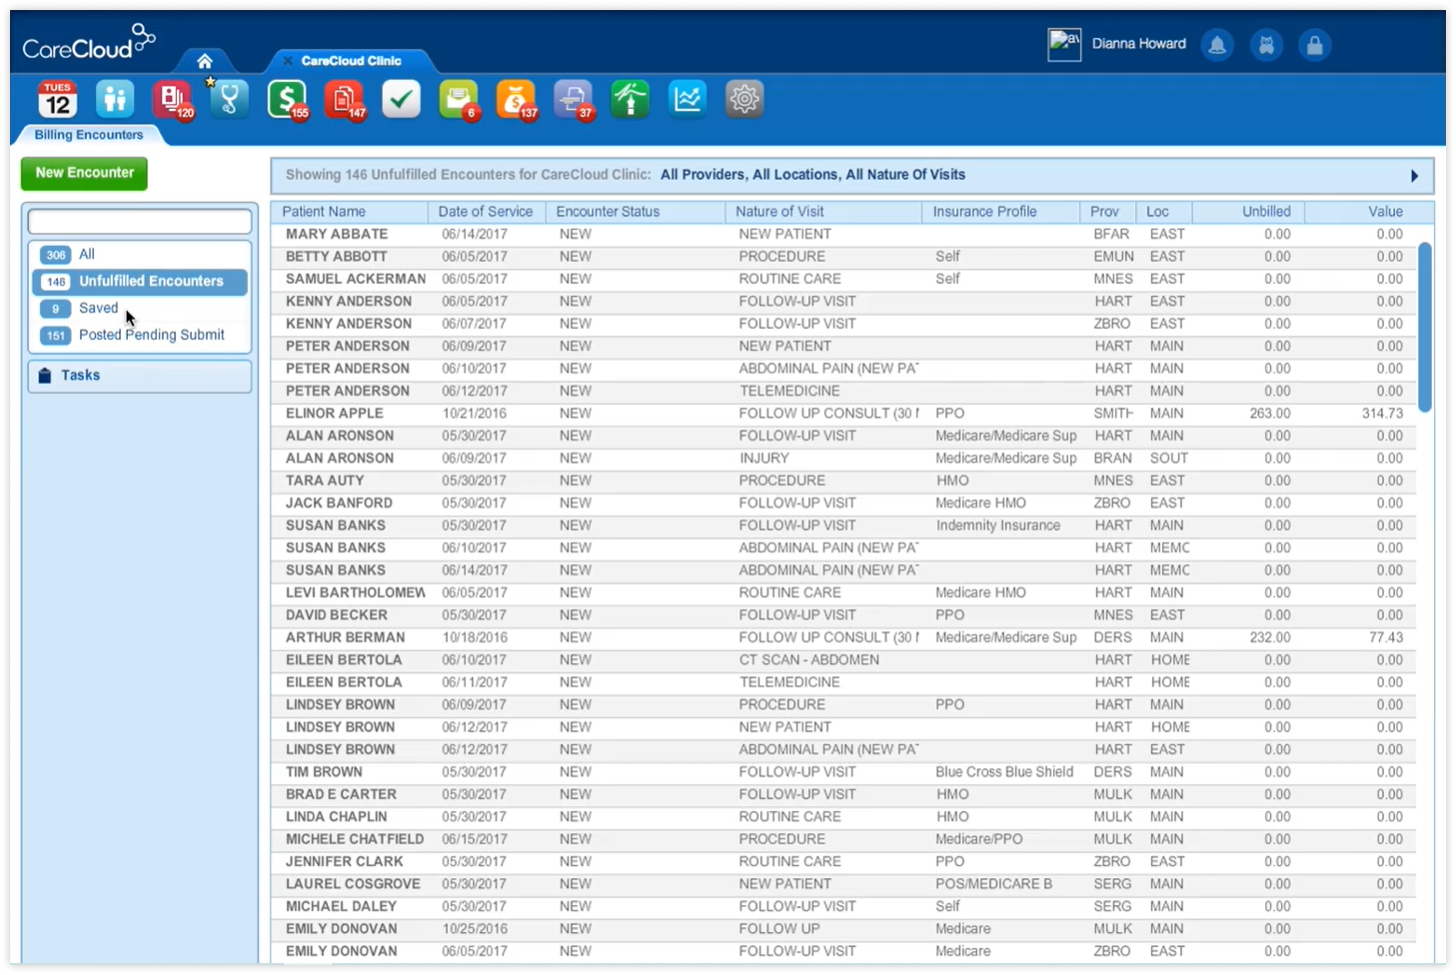Click Dianna Howard's profile picture
This screenshot has width=1456, height=975.
[x=1064, y=44]
